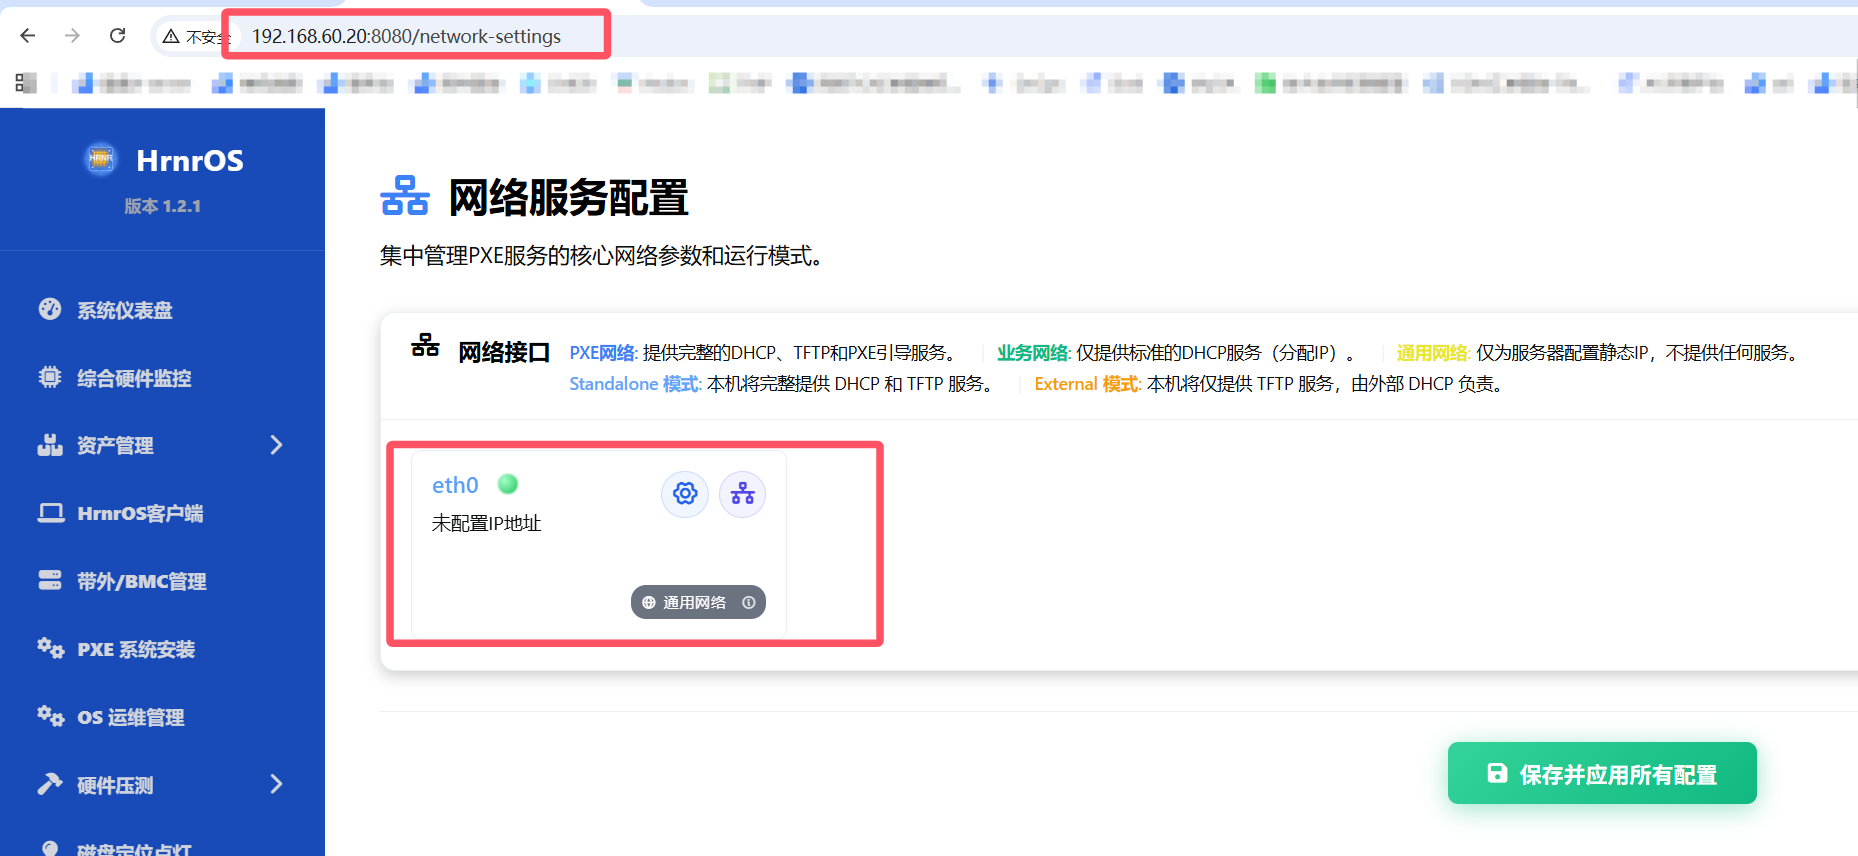Click the eth0 network topology icon button
1858x856 pixels.
tap(743, 494)
